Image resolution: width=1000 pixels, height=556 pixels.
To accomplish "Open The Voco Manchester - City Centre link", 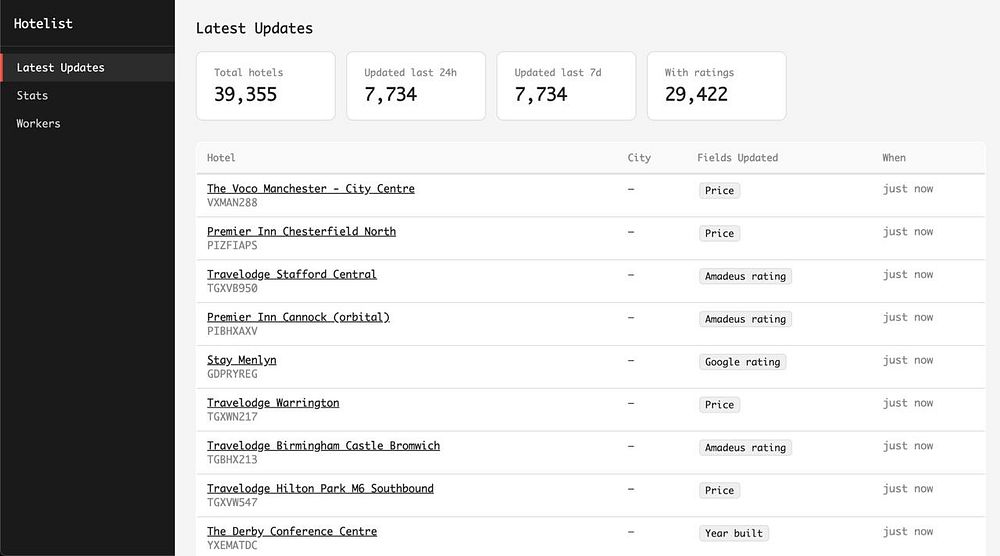I will (310, 189).
